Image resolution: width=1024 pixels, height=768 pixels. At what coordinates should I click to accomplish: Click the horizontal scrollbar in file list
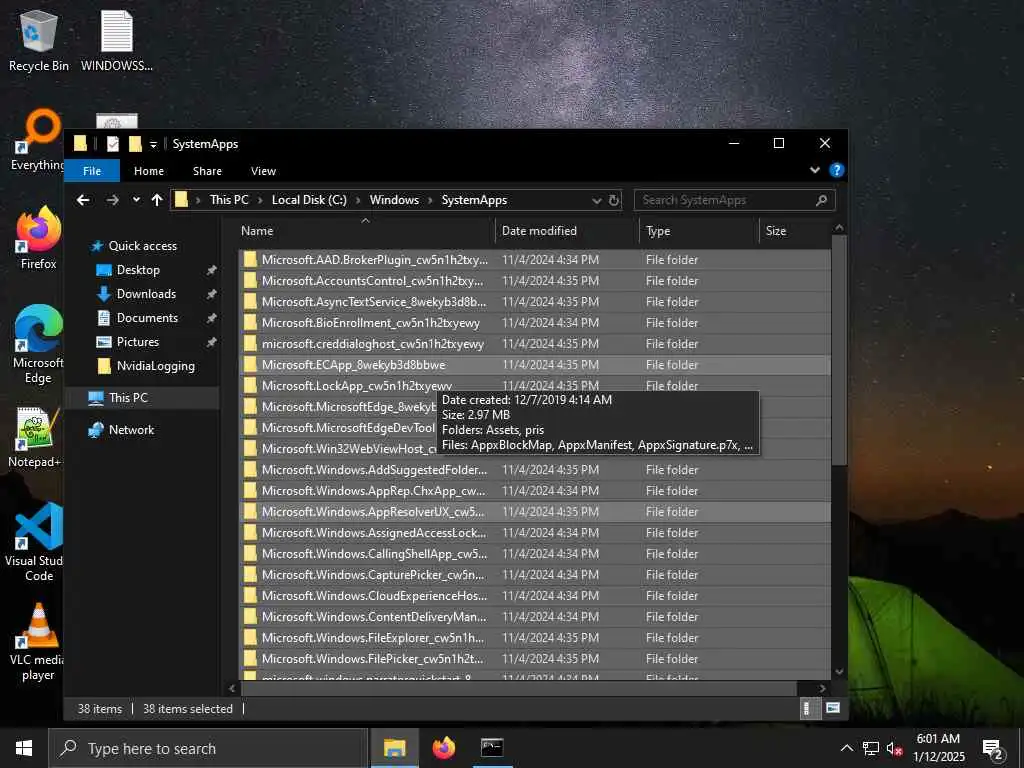tap(519, 688)
